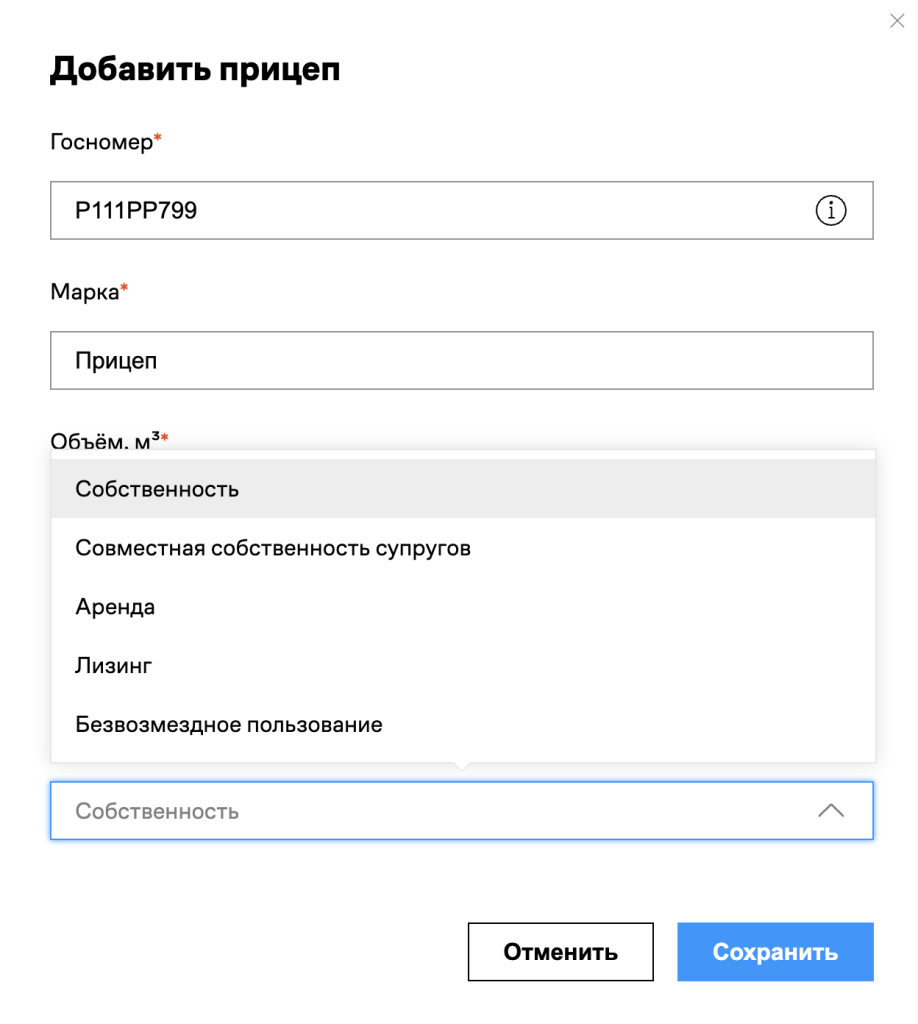Image resolution: width=918 pixels, height=1024 pixels.
Task: Click the red asterisk next to Госномер
Action: coord(157,136)
